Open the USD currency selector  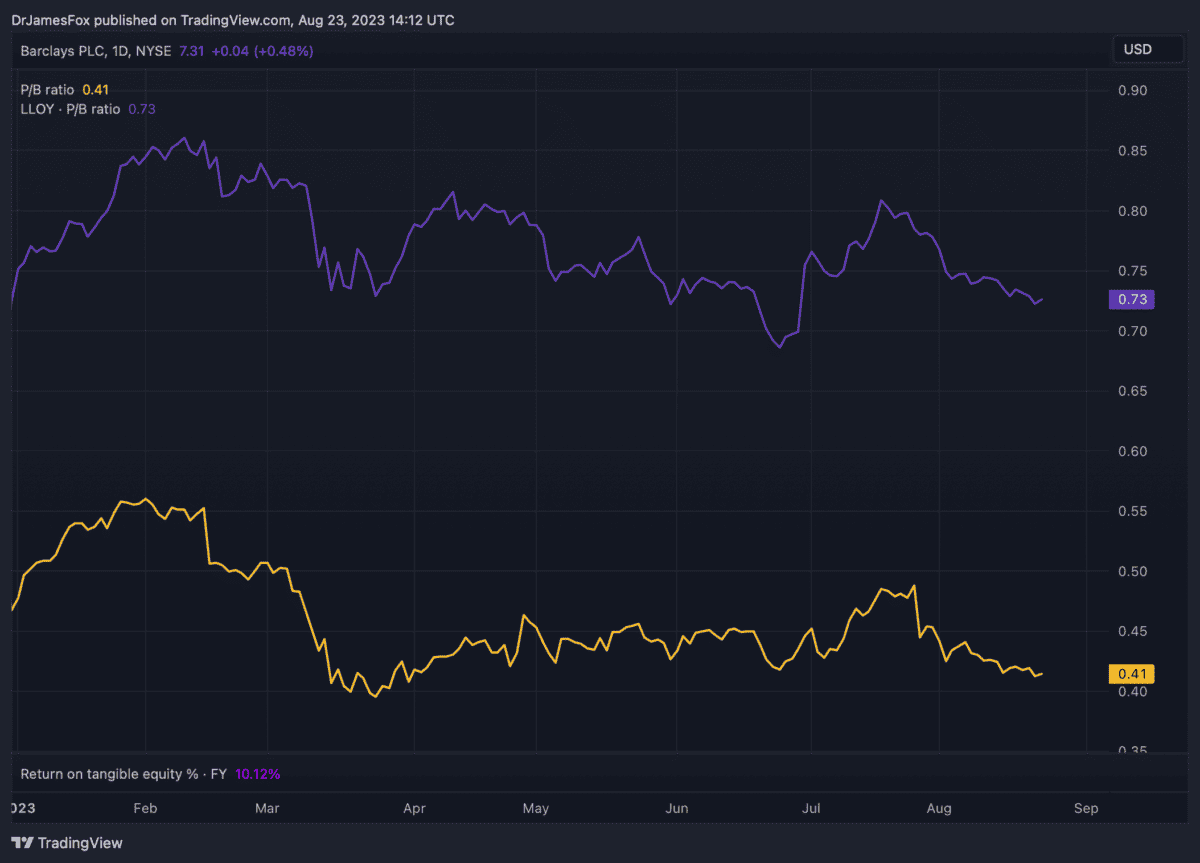[x=1137, y=49]
